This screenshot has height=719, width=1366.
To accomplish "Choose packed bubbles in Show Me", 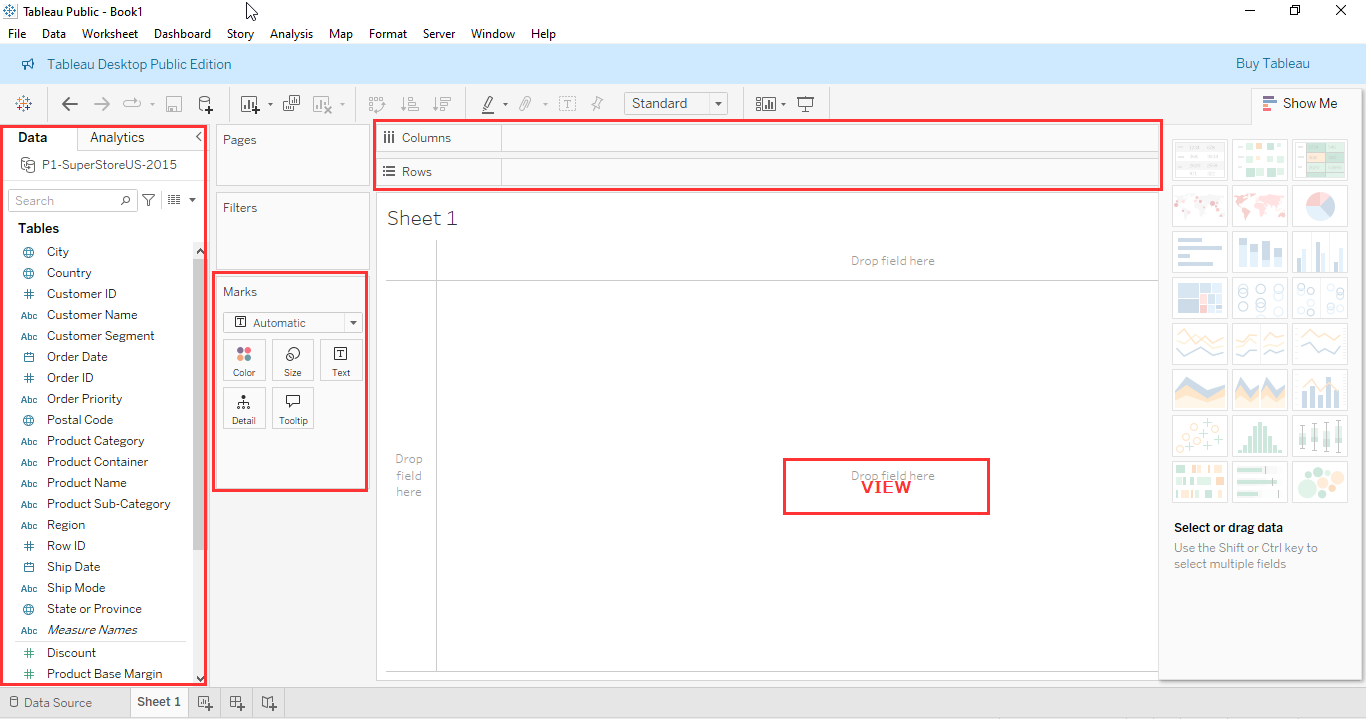I will [1319, 482].
